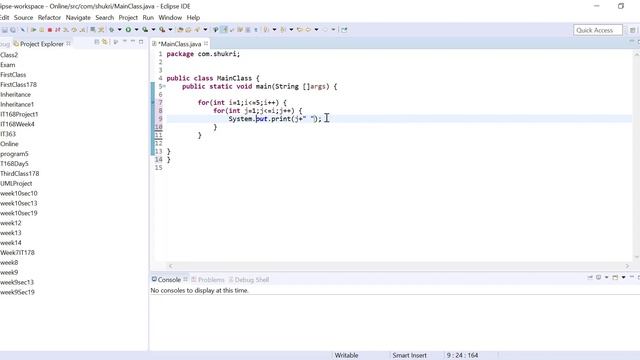
Task: Maximize the Project Explorer panel
Action: (141, 42)
